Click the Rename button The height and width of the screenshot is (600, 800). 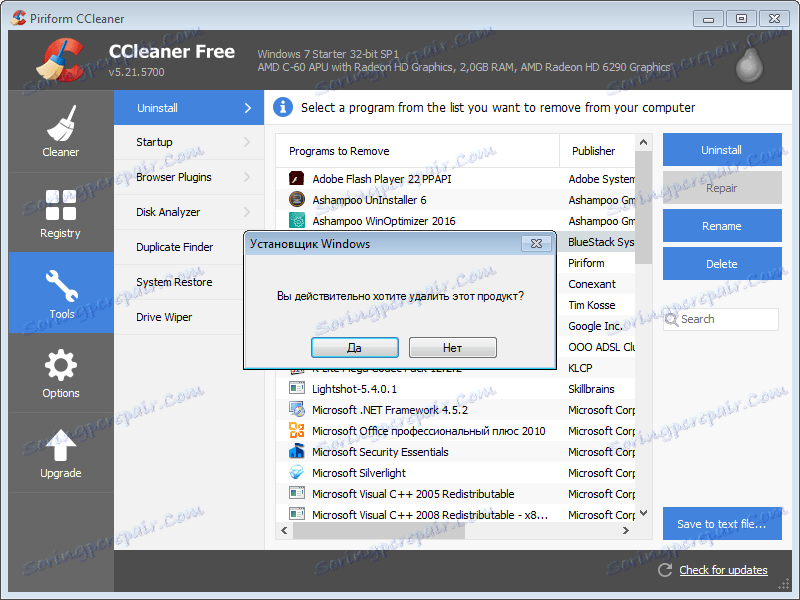tap(722, 226)
